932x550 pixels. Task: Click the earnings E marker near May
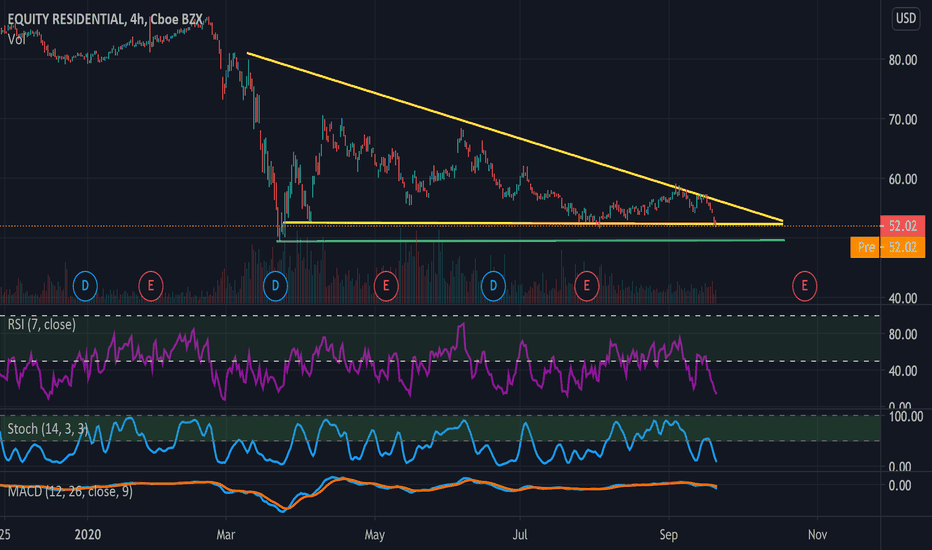[386, 286]
